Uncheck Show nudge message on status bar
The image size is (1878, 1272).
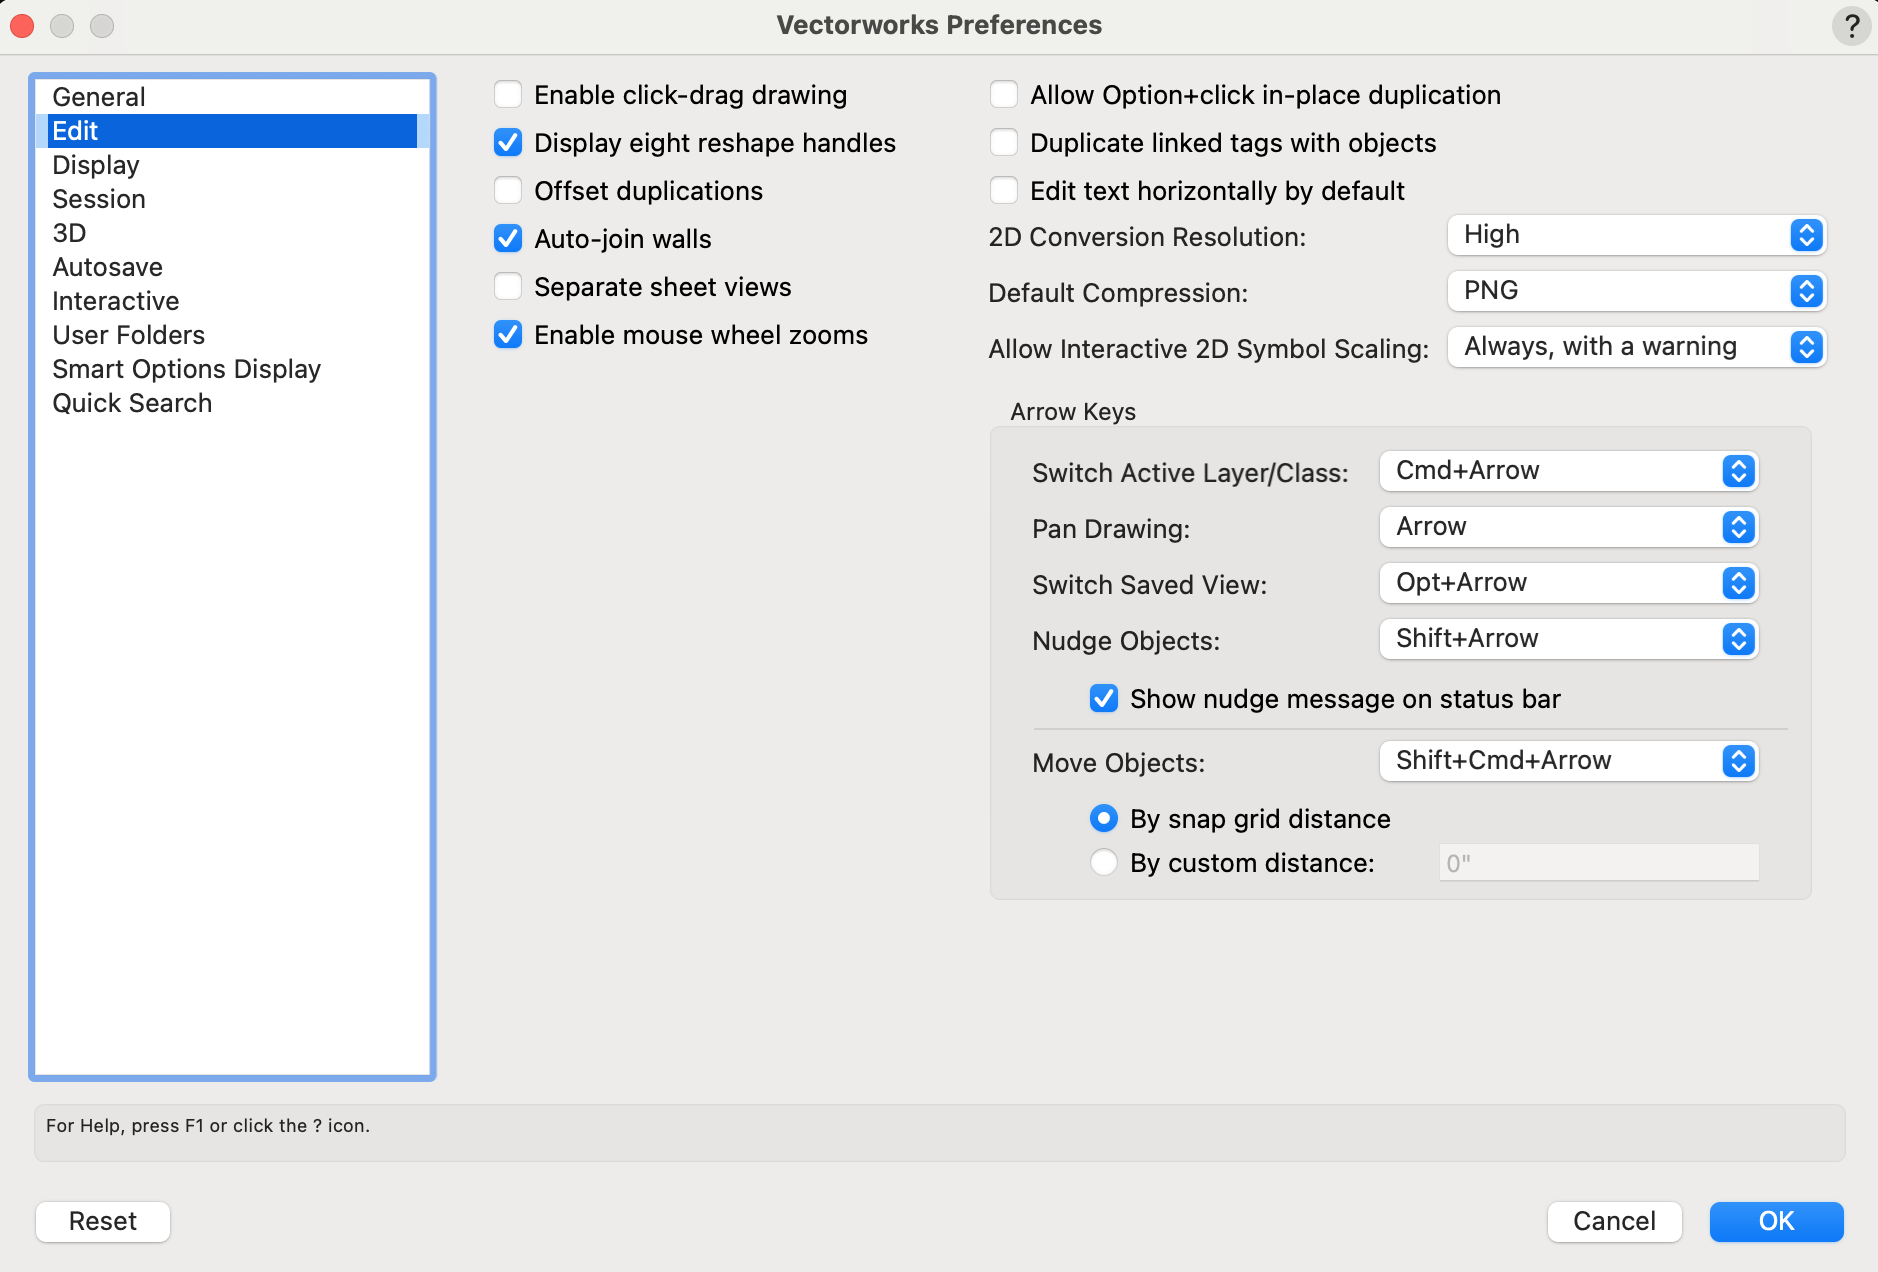click(x=1103, y=698)
